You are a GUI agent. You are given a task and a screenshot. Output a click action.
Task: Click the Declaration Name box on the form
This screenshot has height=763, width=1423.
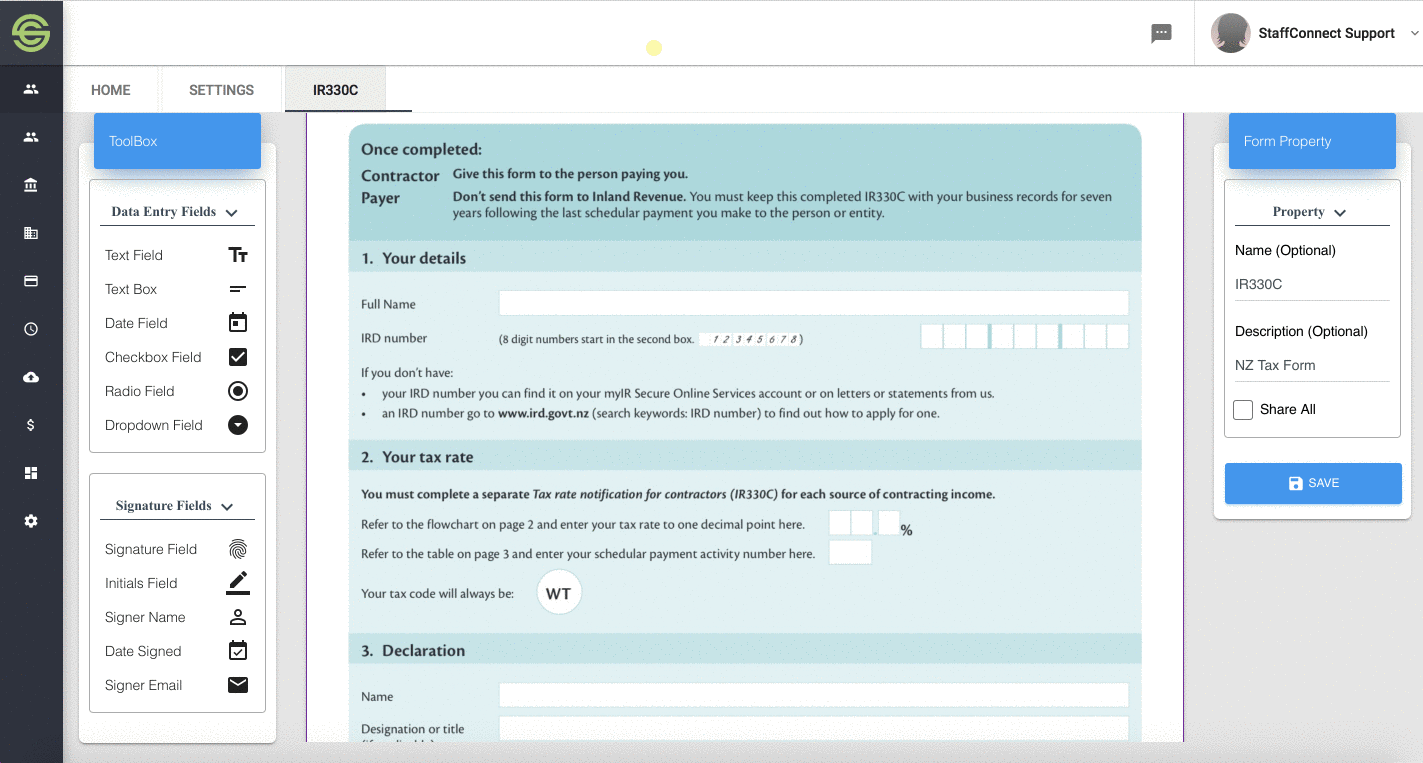pyautogui.click(x=813, y=695)
